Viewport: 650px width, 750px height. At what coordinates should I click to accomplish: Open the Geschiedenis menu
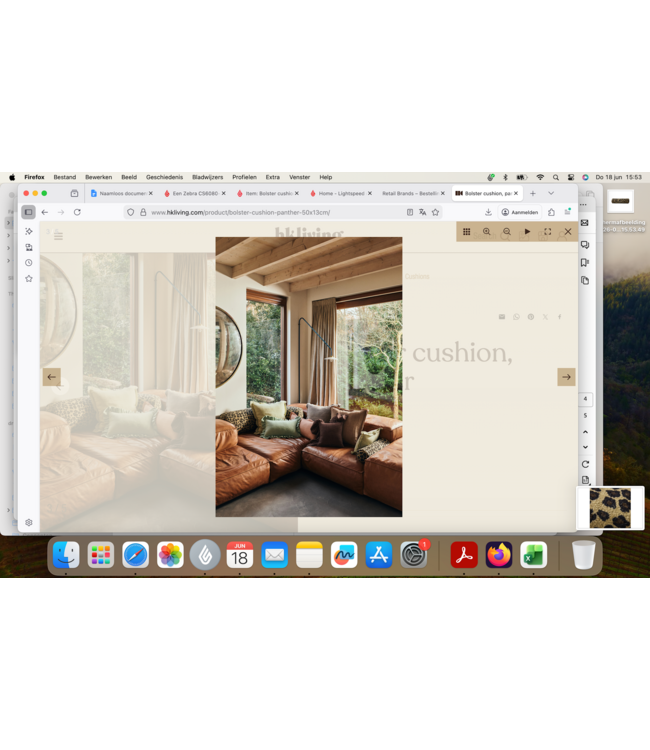point(165,177)
